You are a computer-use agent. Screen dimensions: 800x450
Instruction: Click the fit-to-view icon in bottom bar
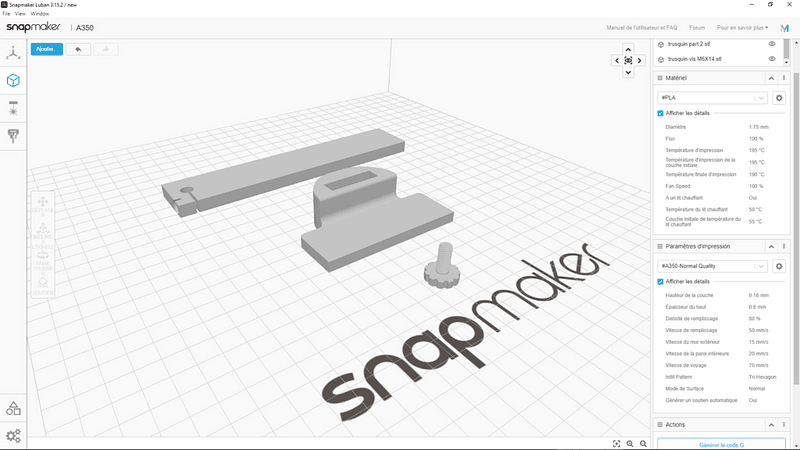pos(616,444)
